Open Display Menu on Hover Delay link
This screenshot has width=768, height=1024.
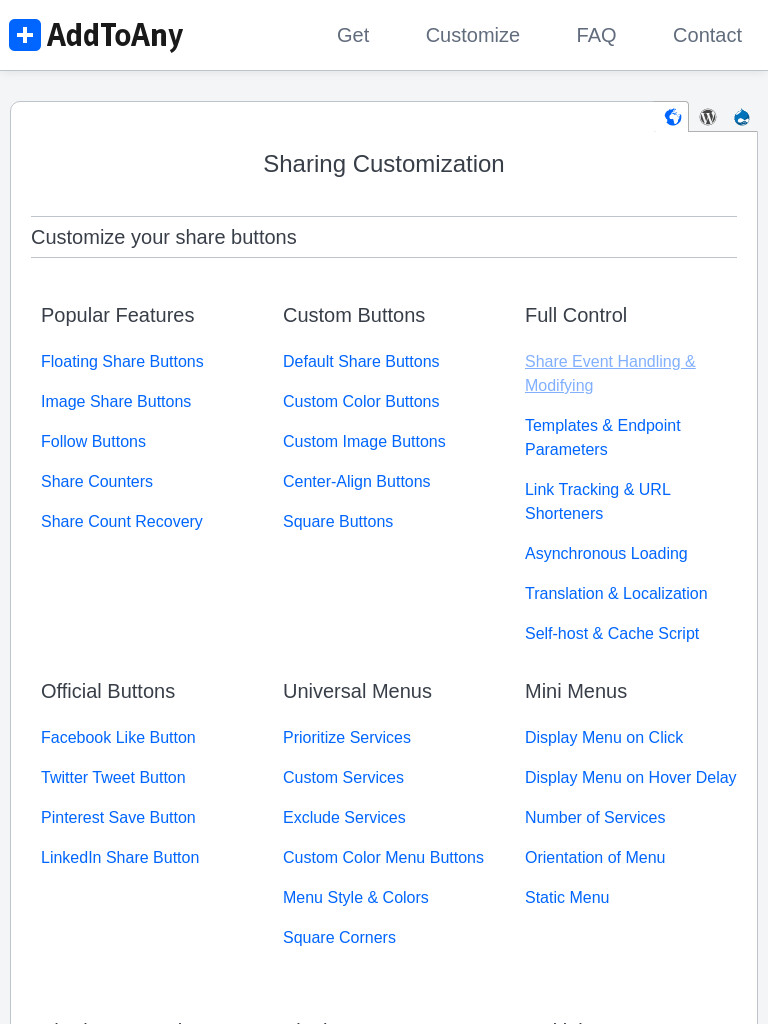click(x=631, y=777)
